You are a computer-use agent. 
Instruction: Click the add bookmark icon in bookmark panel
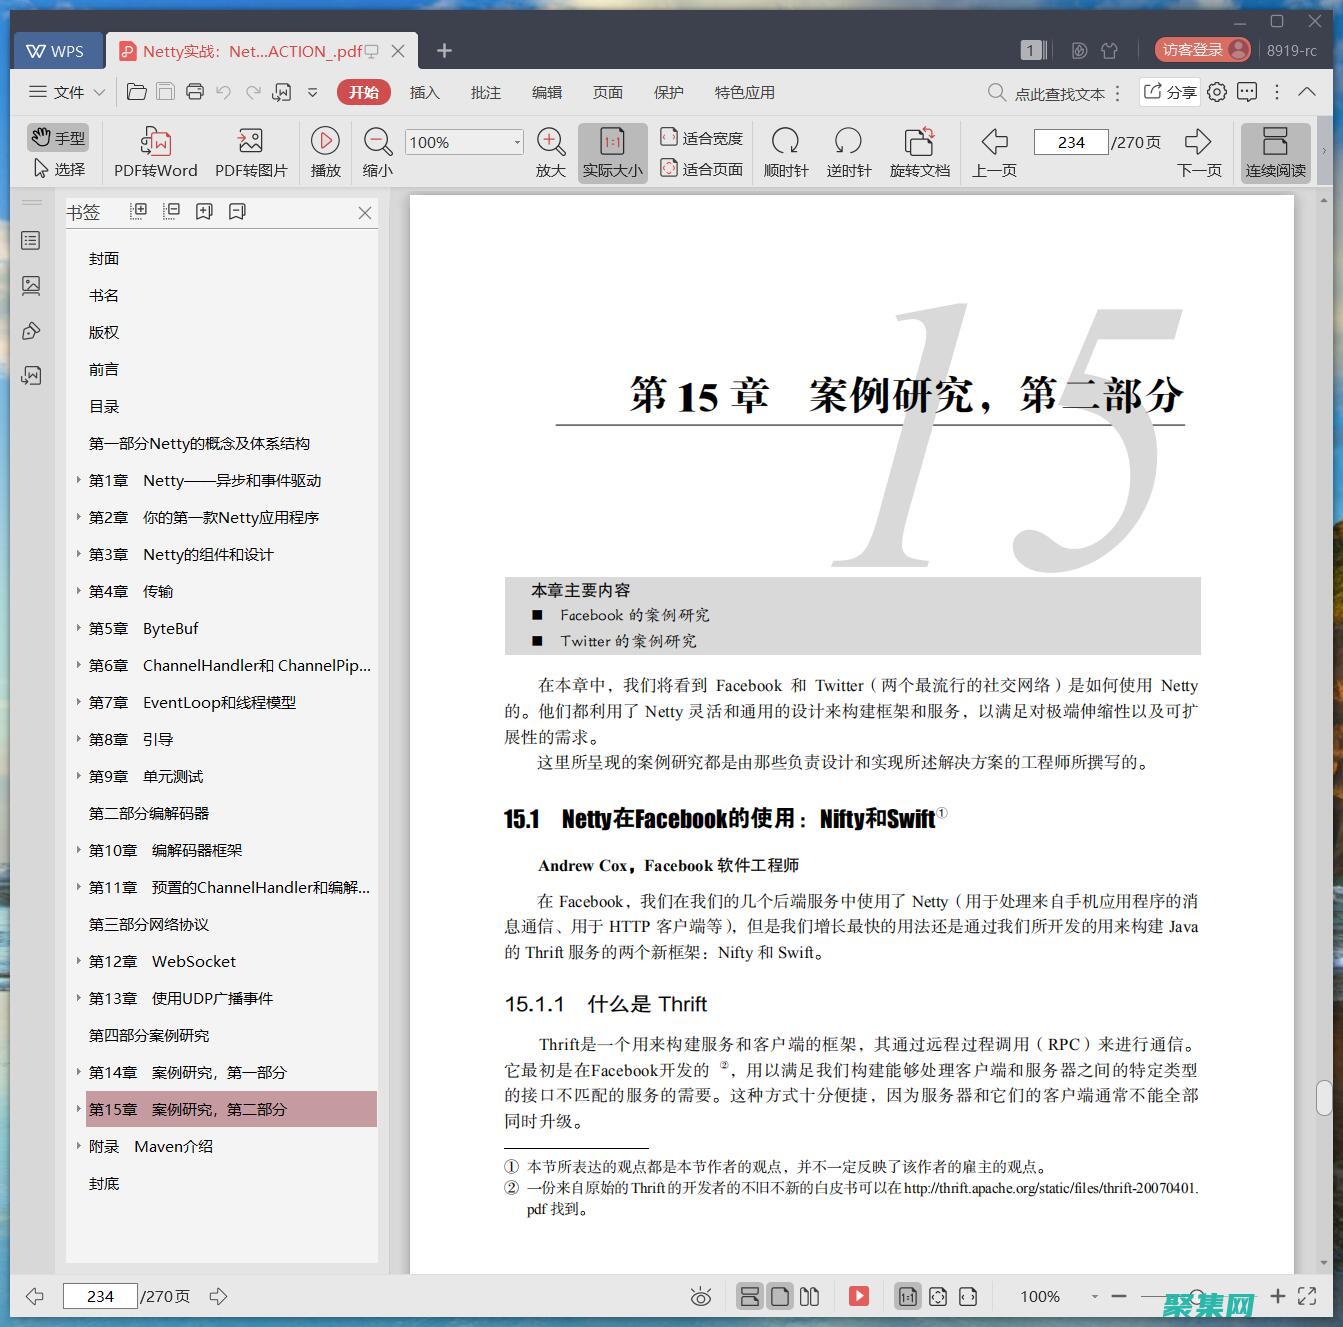[x=204, y=211]
